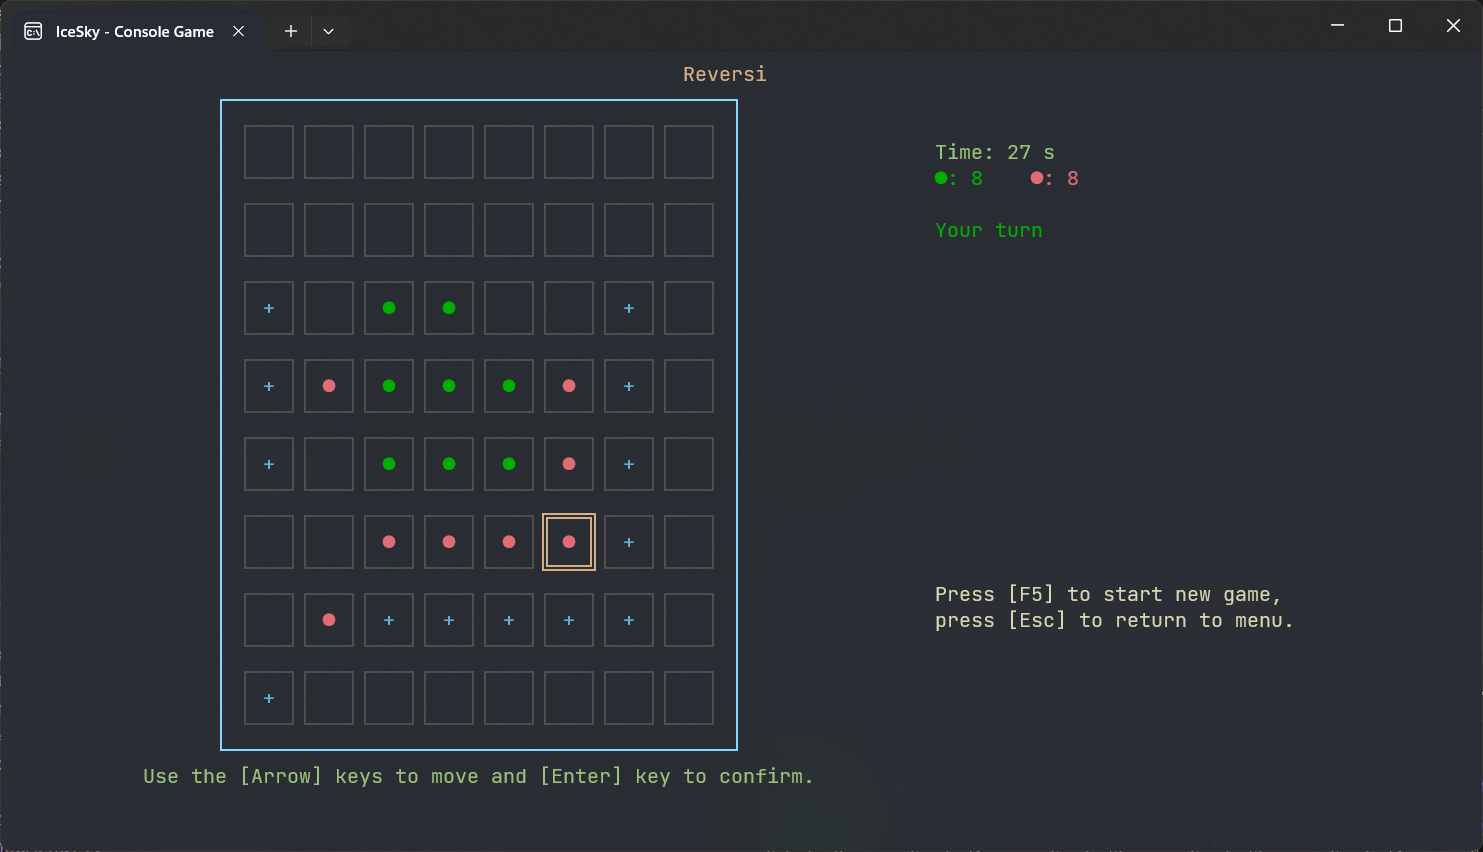Click the 'Your turn' status text
Image resolution: width=1483 pixels, height=852 pixels.
[x=989, y=230]
